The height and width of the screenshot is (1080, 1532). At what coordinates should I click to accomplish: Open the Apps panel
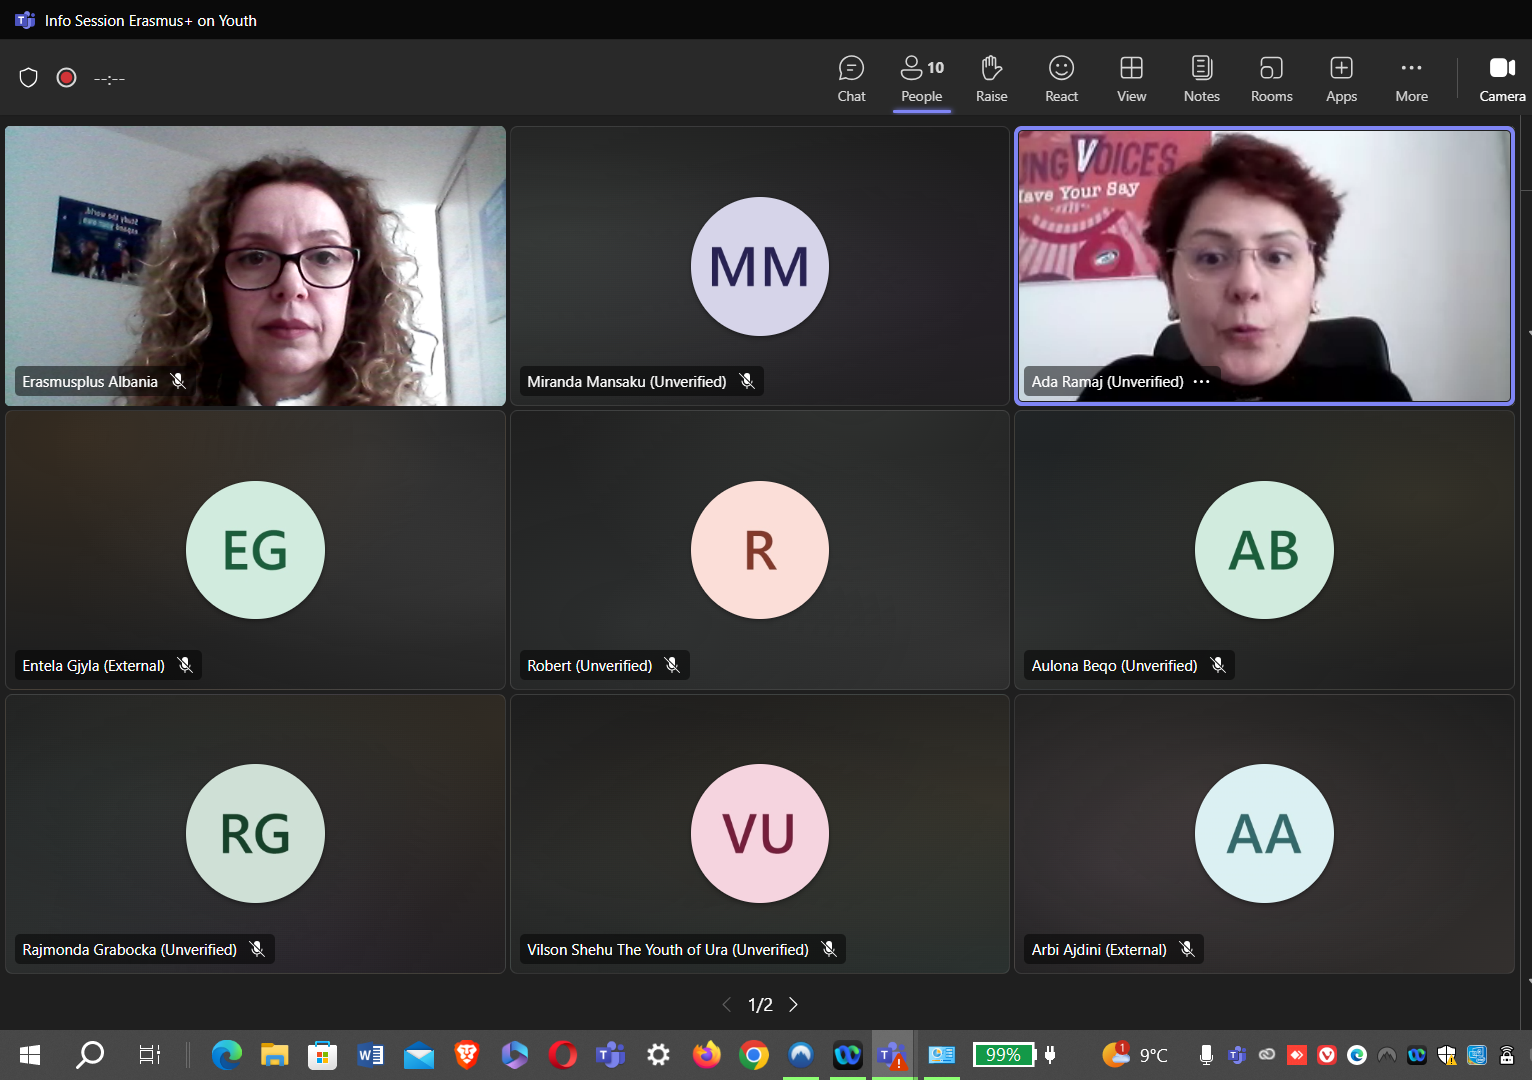pyautogui.click(x=1341, y=79)
